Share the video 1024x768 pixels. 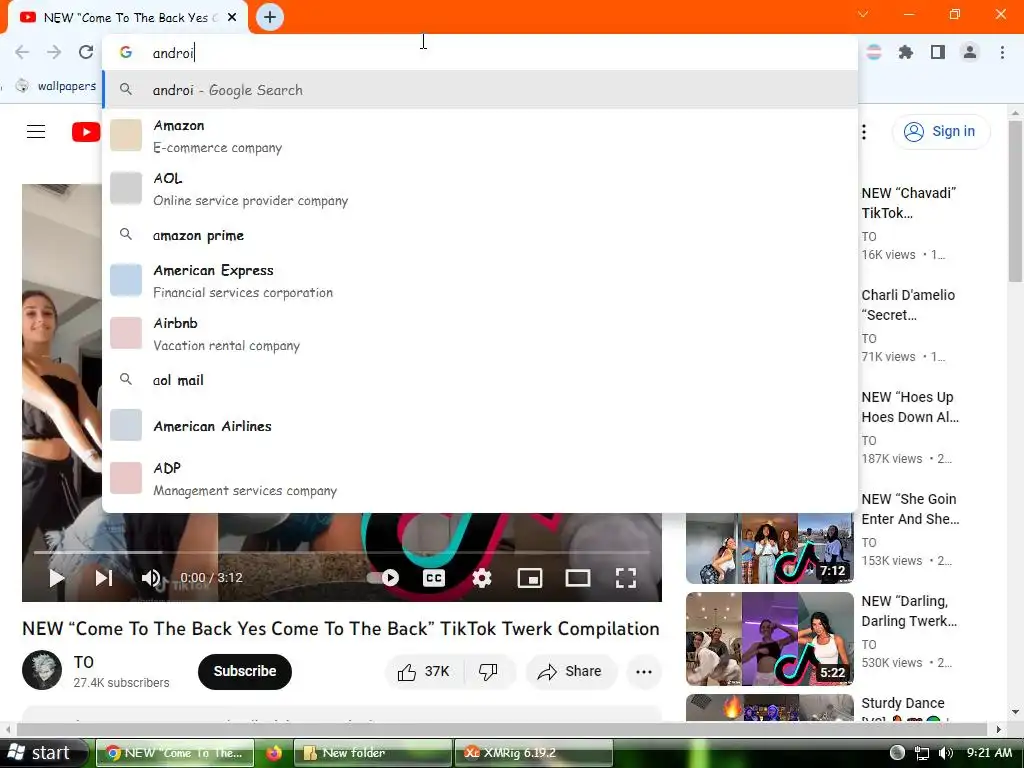click(570, 671)
